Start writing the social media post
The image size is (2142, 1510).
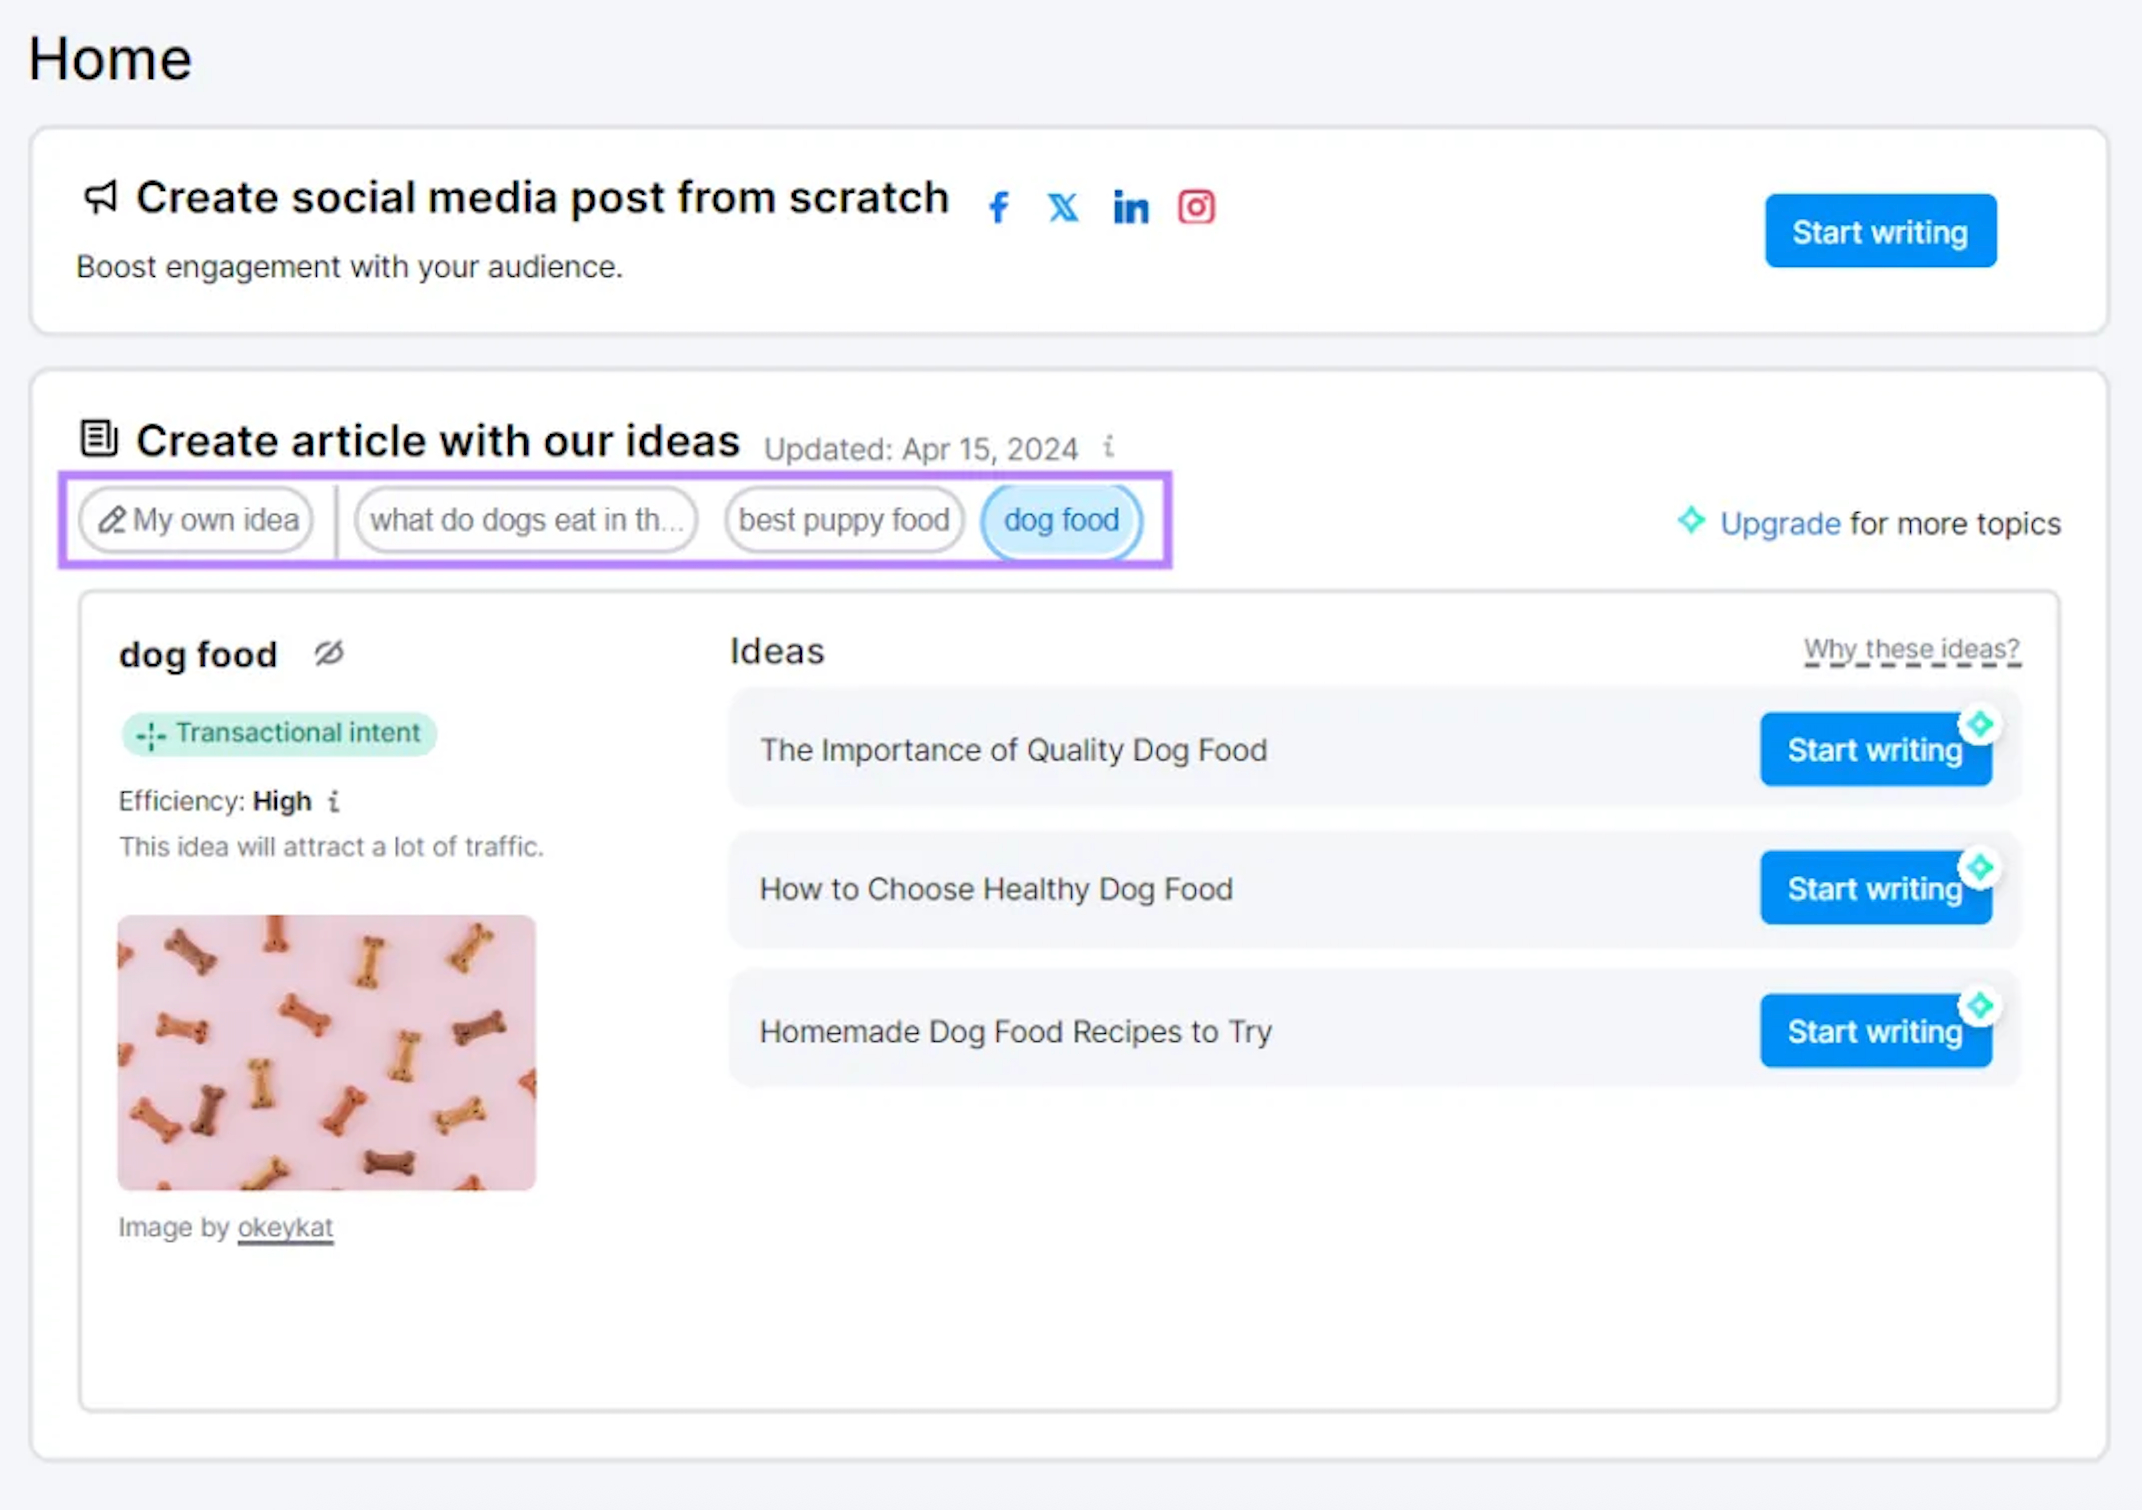1879,232
